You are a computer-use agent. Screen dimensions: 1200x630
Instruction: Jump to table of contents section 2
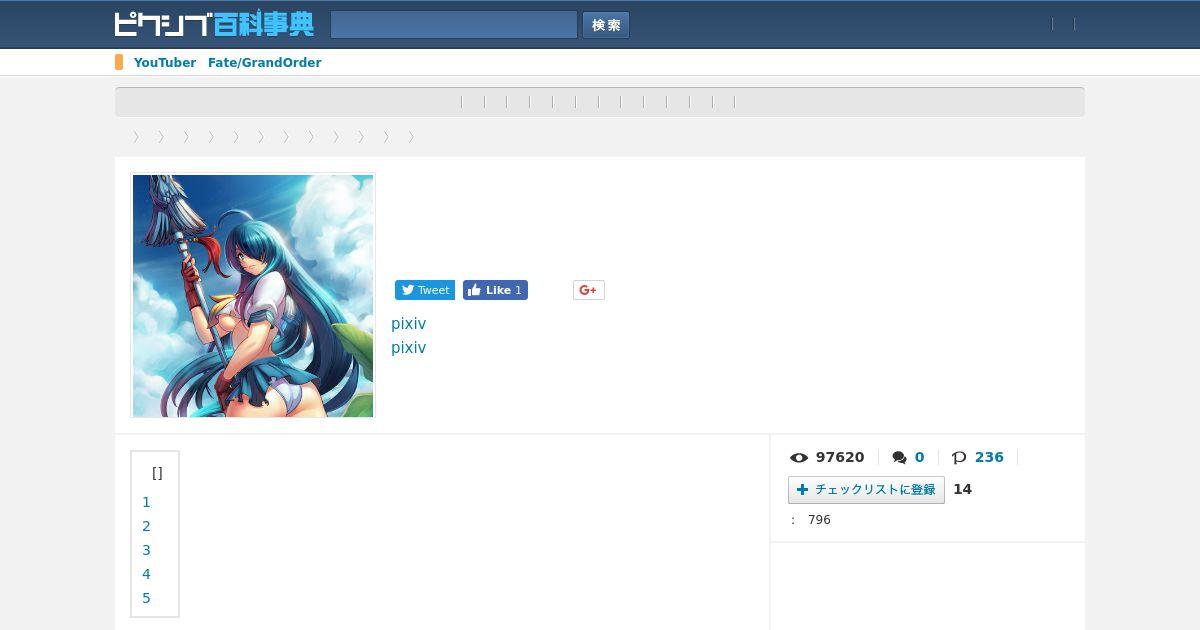click(x=146, y=526)
